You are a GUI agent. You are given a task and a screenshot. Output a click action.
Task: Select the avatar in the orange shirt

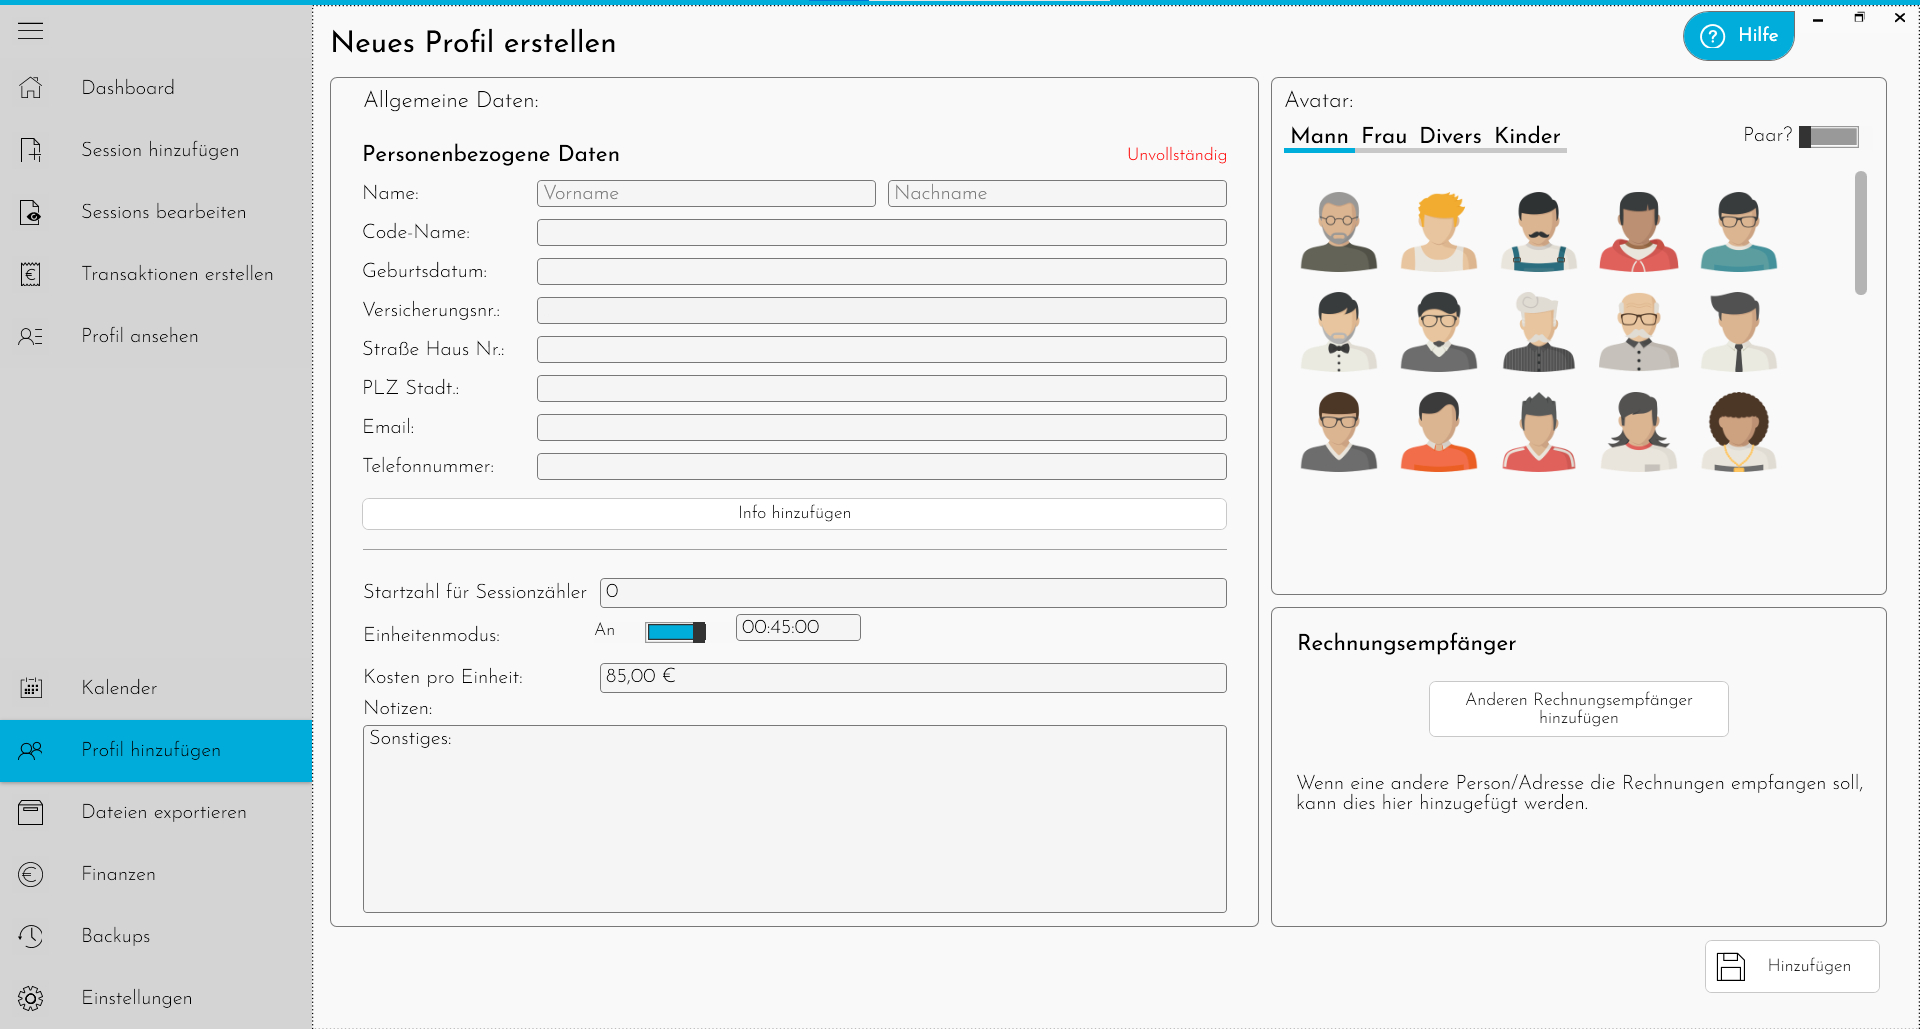point(1439,432)
